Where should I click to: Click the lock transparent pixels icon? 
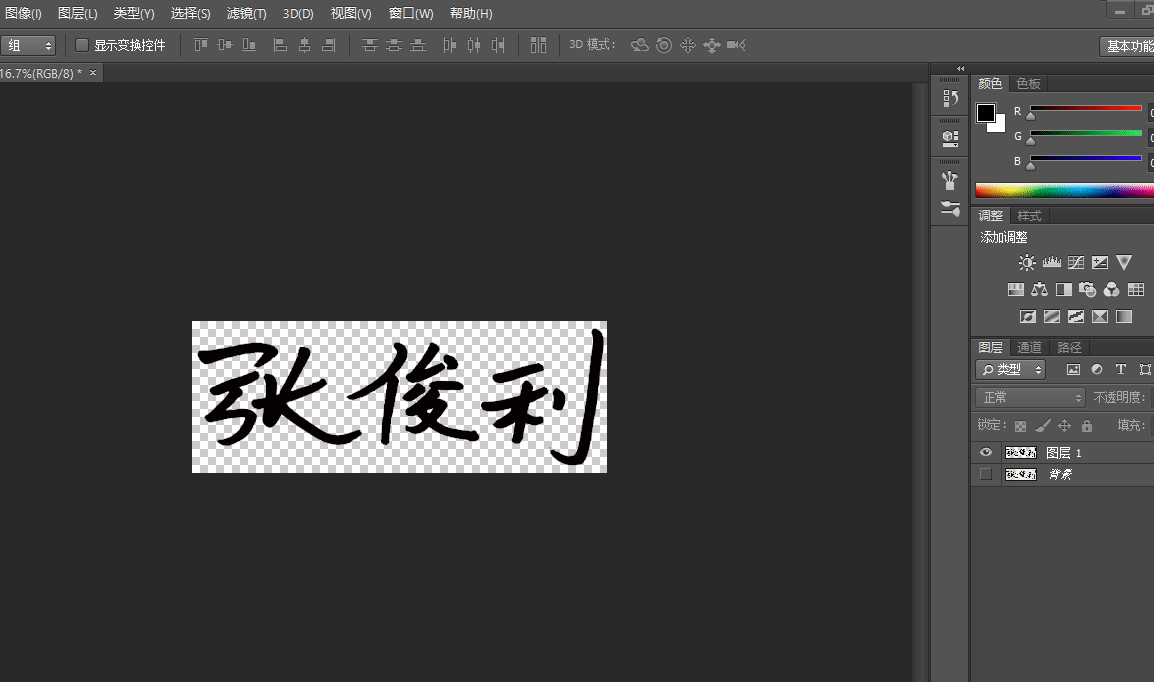(1020, 426)
